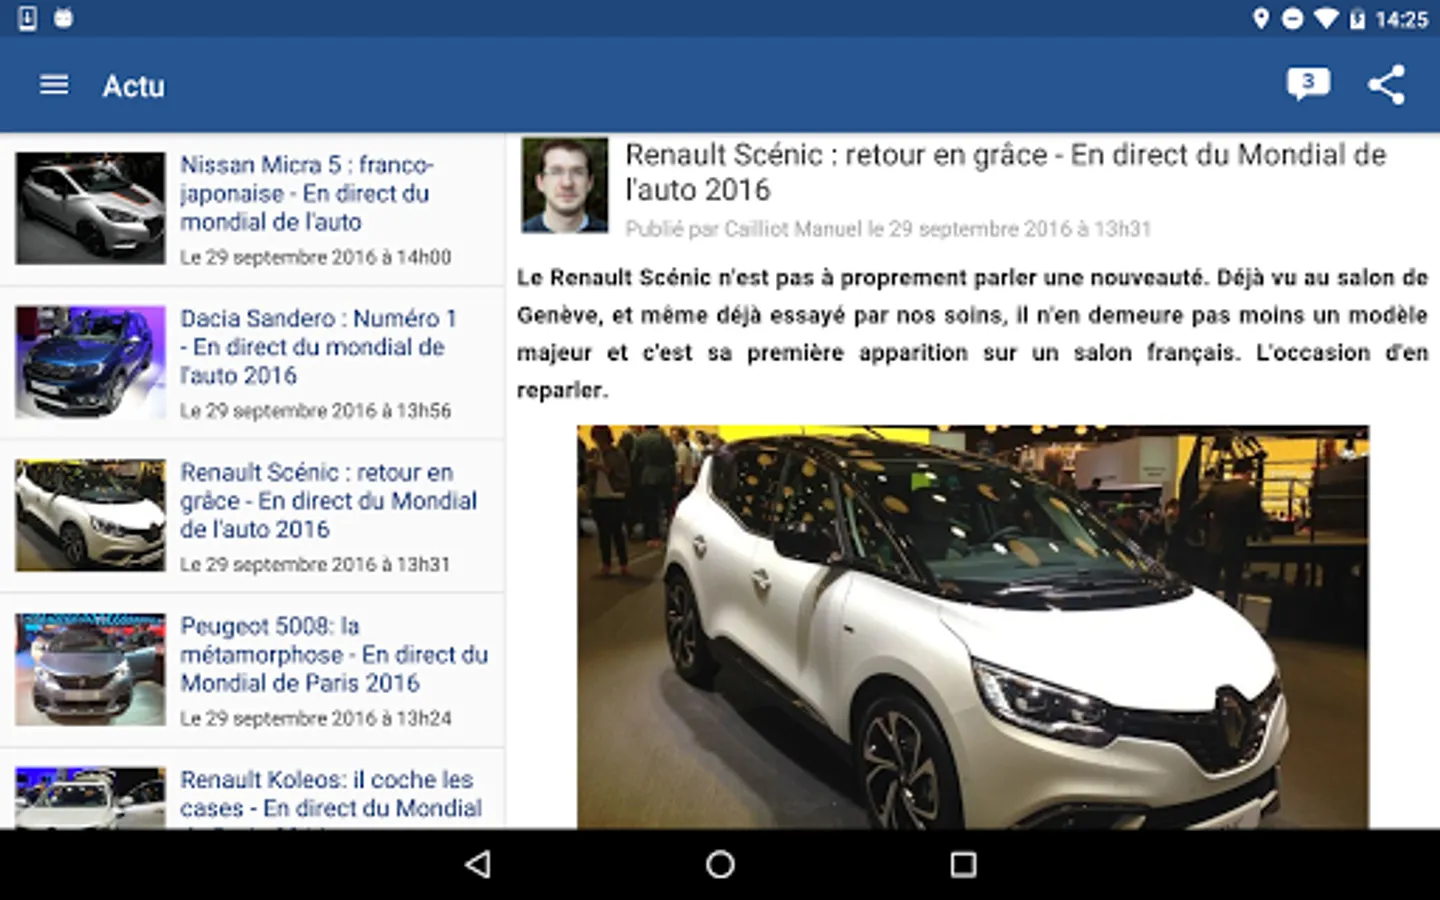This screenshot has height=900, width=1440.
Task: Click the Peugeot 5008 thumbnail image
Action: tap(90, 670)
